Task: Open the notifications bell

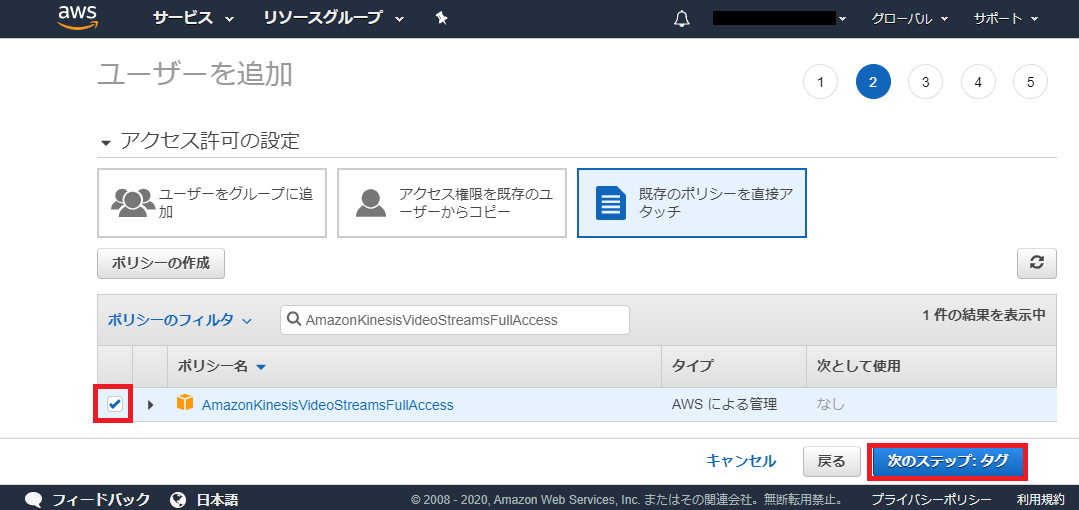Action: coord(681,19)
